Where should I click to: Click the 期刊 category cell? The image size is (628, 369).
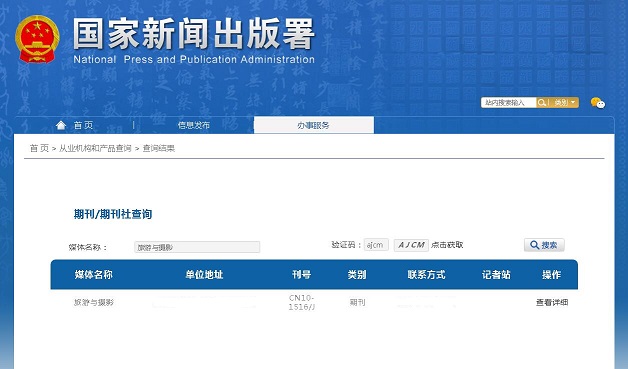point(357,302)
